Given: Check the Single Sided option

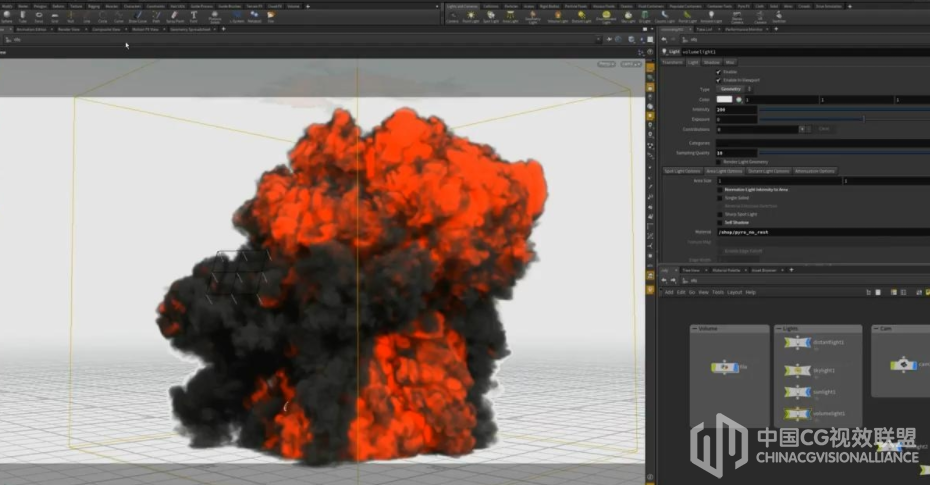Looking at the screenshot, I should pyautogui.click(x=720, y=198).
